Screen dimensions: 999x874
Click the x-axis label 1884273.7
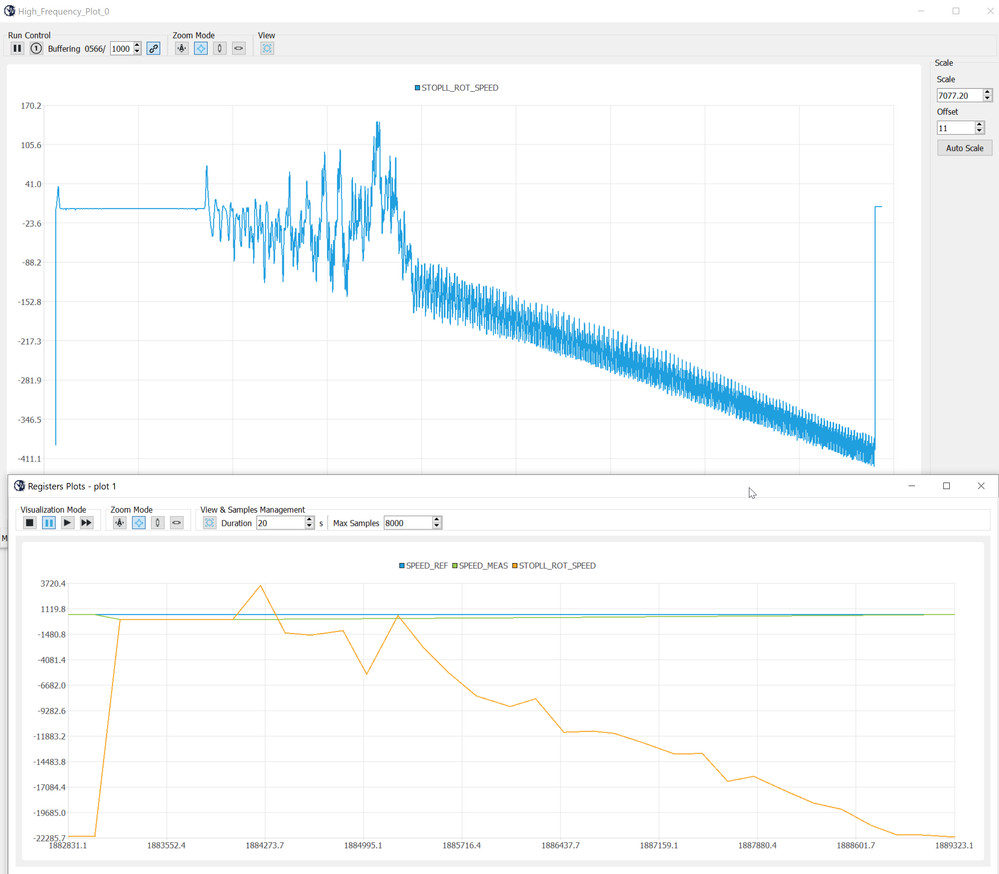[x=265, y=845]
